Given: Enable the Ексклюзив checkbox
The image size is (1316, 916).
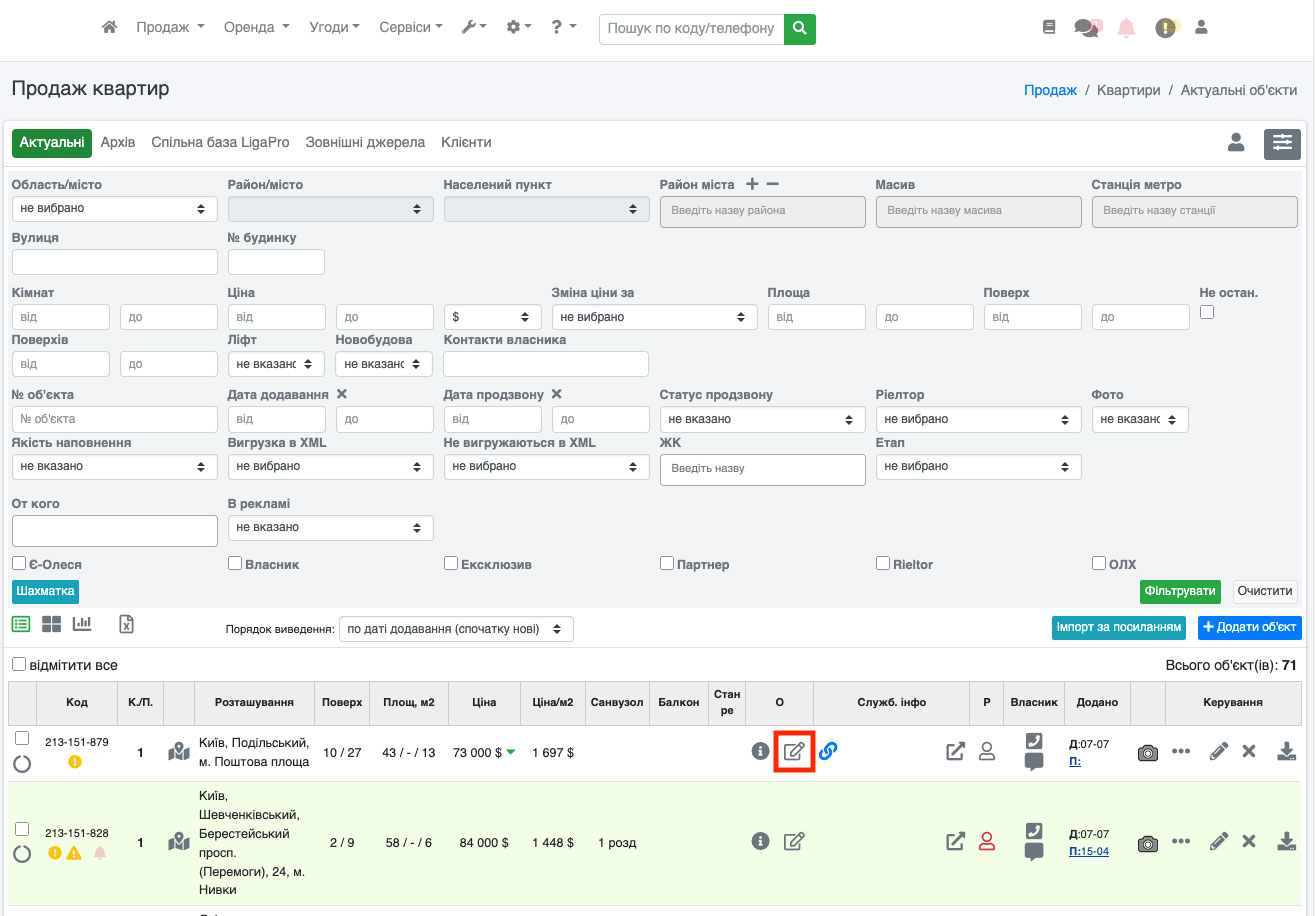Looking at the screenshot, I should 451,564.
